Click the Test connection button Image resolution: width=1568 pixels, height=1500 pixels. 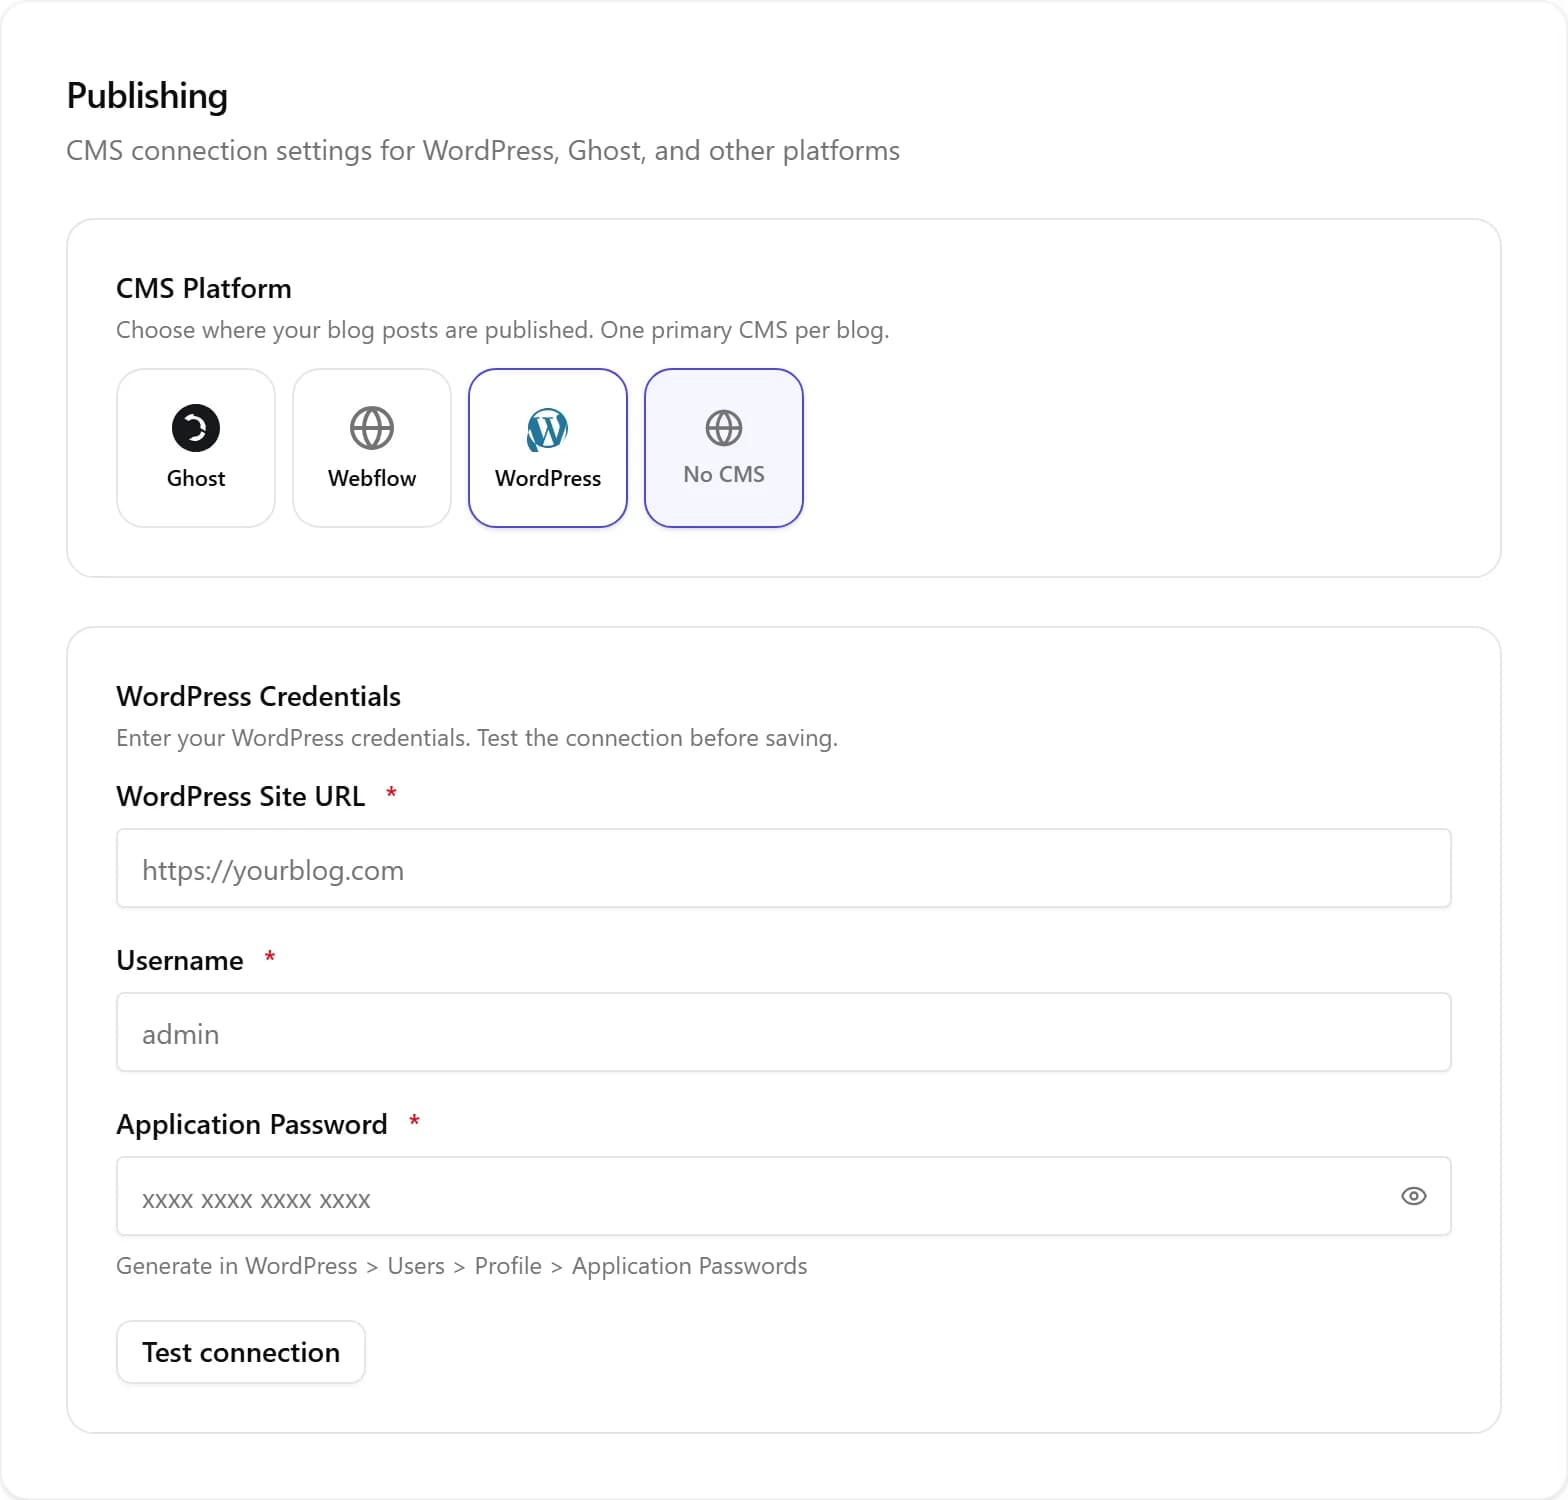coord(241,1352)
